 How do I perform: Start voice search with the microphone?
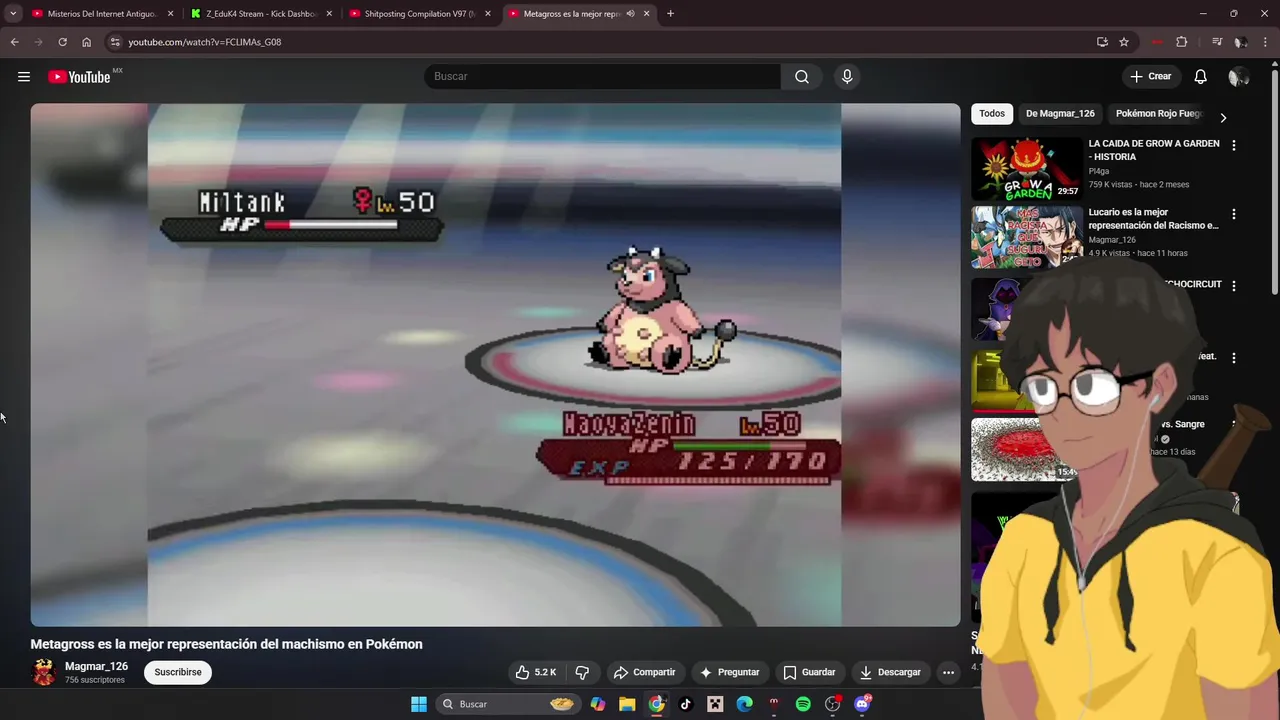[x=847, y=77]
